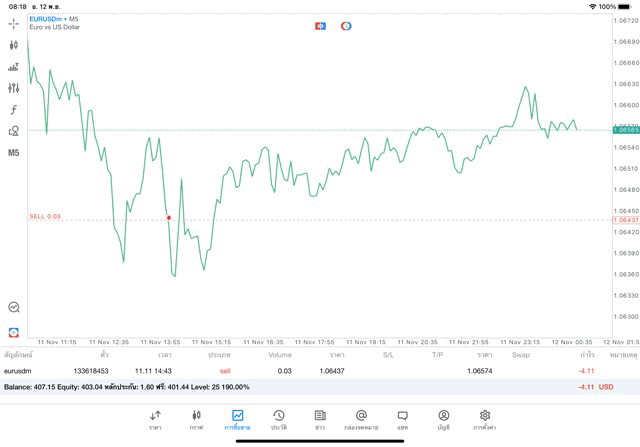Open the Account profile tab
The height and width of the screenshot is (447, 640).
tap(443, 419)
